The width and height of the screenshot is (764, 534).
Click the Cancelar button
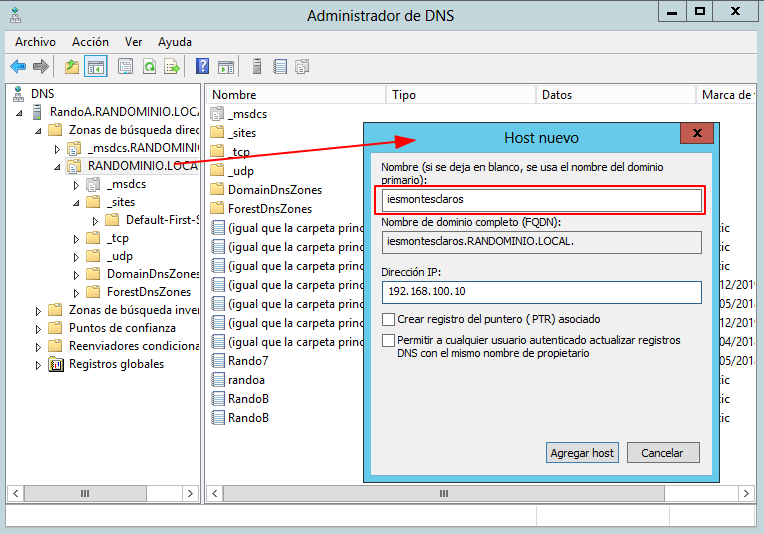pyautogui.click(x=663, y=453)
